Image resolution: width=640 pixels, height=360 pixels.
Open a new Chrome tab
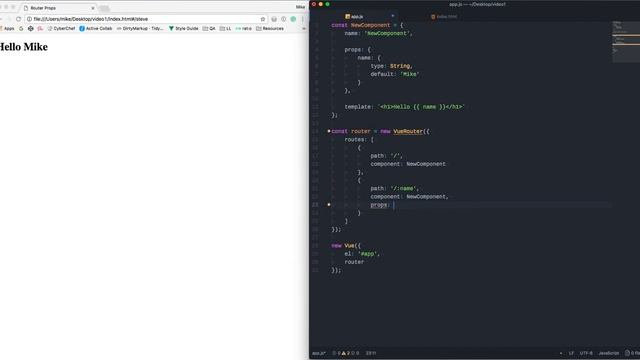[104, 8]
